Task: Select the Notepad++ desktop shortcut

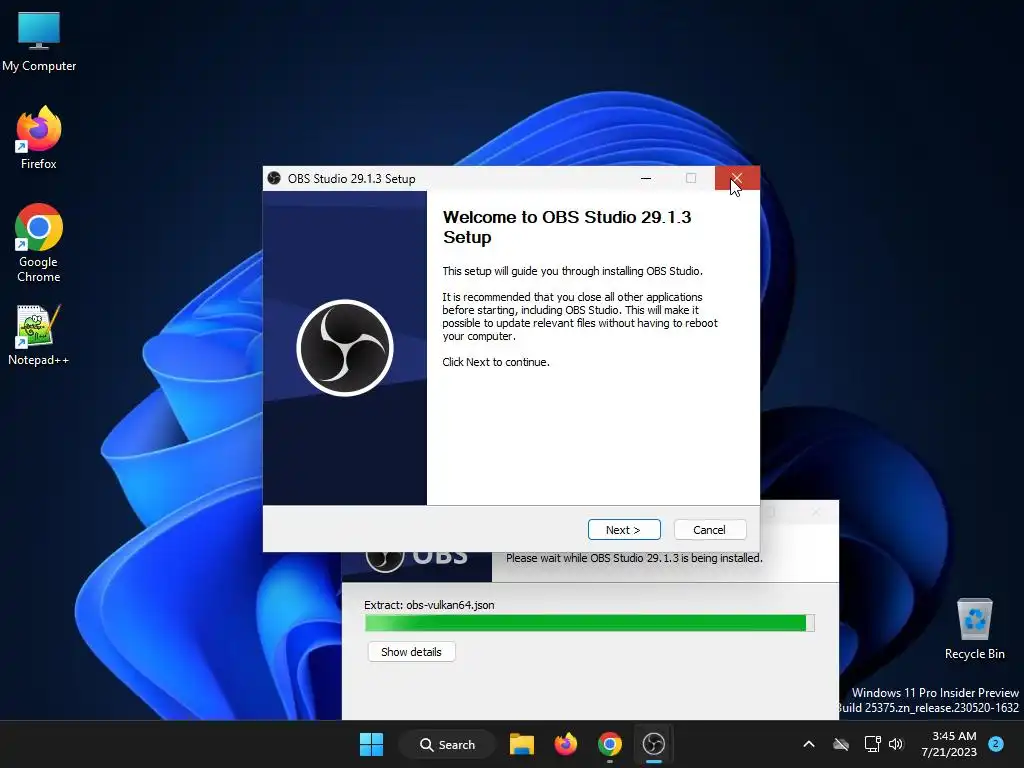Action: (39, 336)
